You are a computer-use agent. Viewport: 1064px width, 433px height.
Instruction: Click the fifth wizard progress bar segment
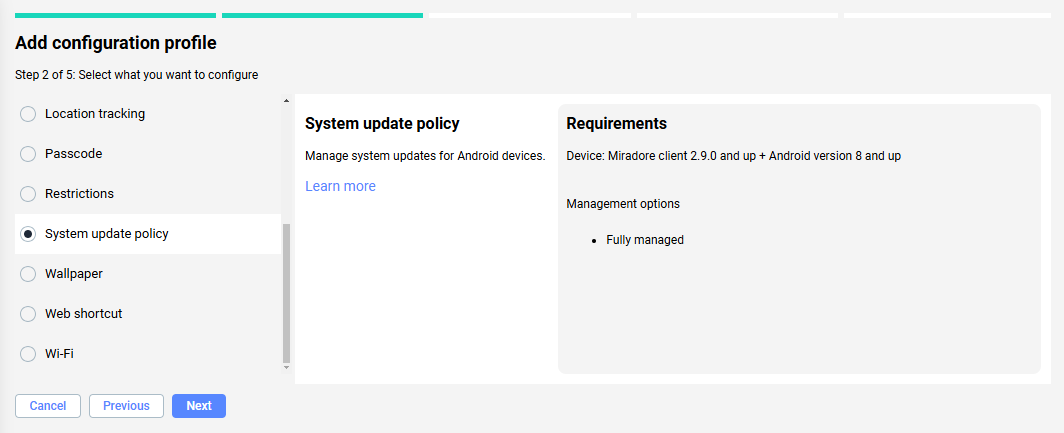coord(946,15)
